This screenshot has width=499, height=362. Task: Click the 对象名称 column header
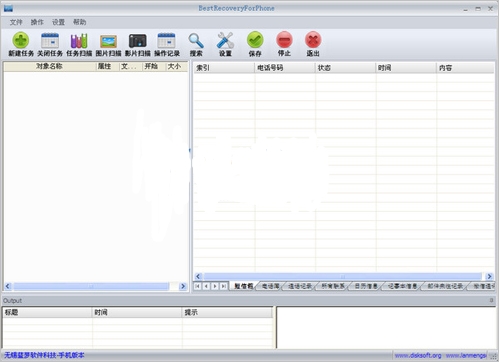(49, 66)
